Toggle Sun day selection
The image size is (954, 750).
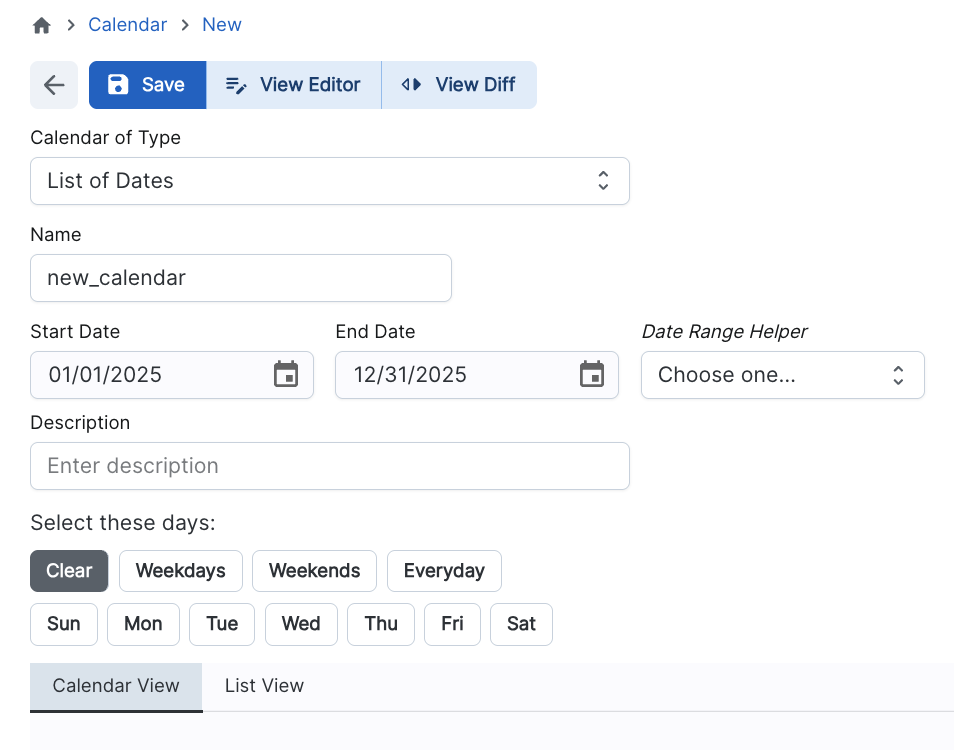click(x=63, y=624)
